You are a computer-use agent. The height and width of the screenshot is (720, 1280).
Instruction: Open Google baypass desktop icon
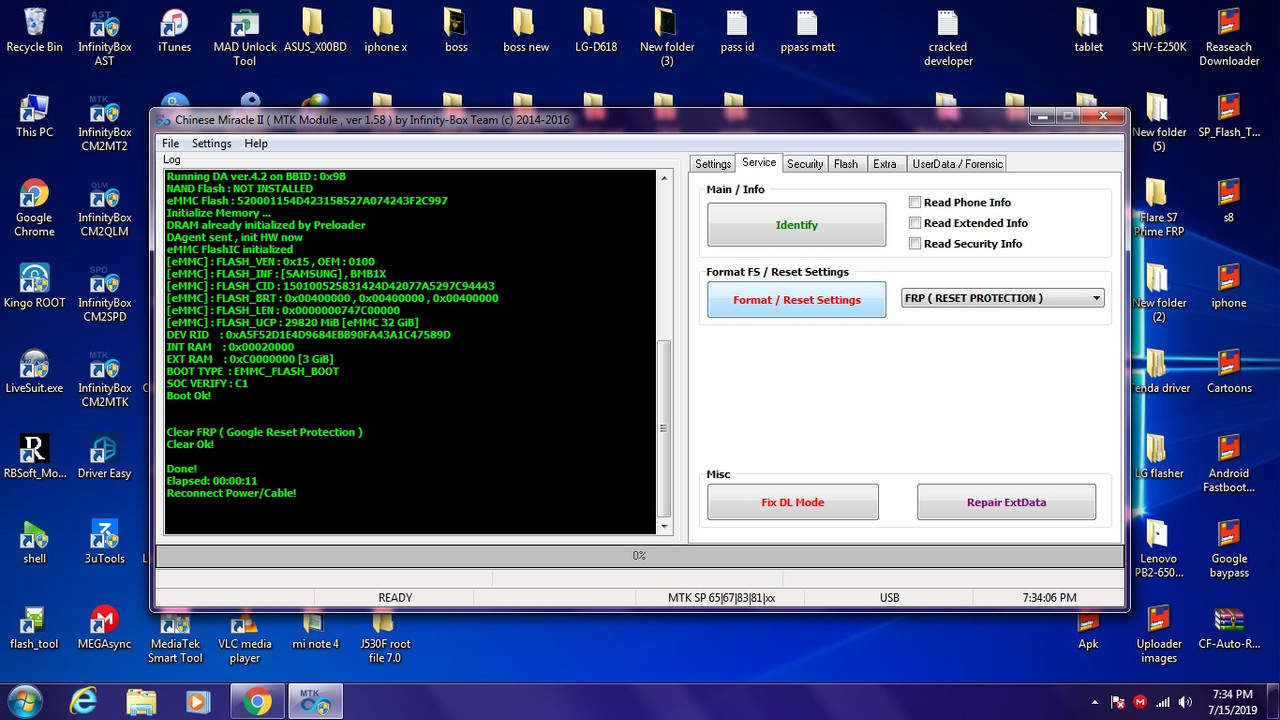1229,549
